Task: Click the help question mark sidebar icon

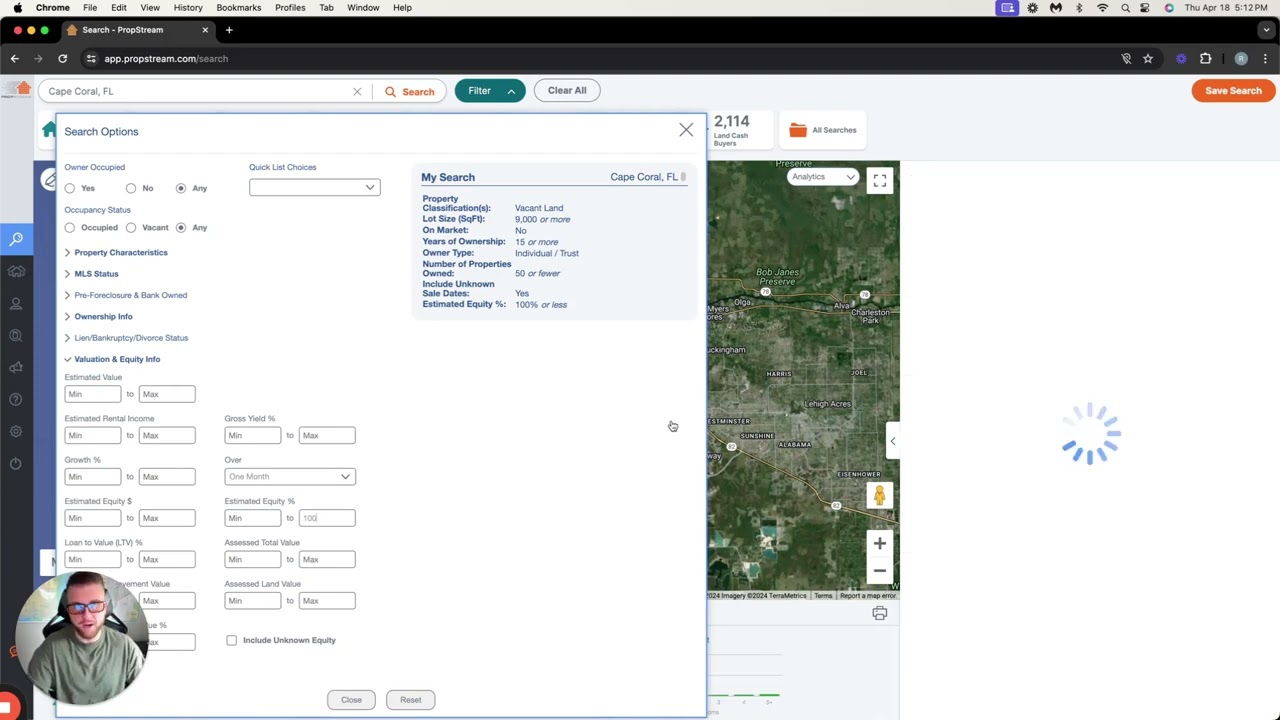Action: [16, 400]
